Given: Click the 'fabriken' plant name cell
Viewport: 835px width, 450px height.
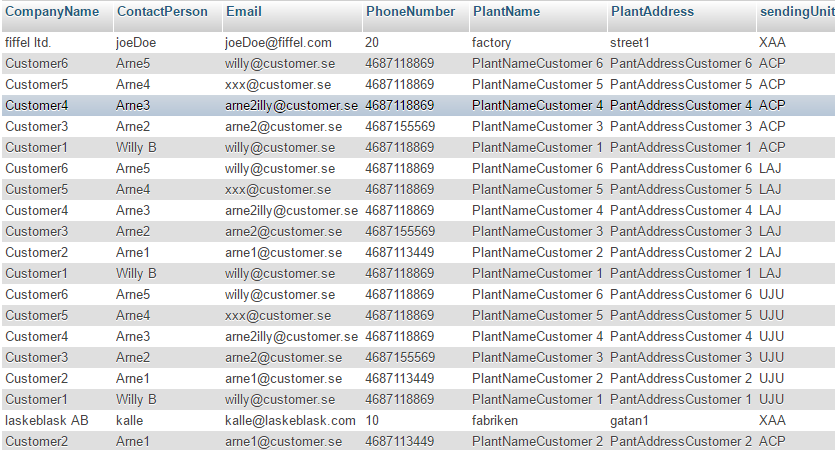Looking at the screenshot, I should (495, 421).
